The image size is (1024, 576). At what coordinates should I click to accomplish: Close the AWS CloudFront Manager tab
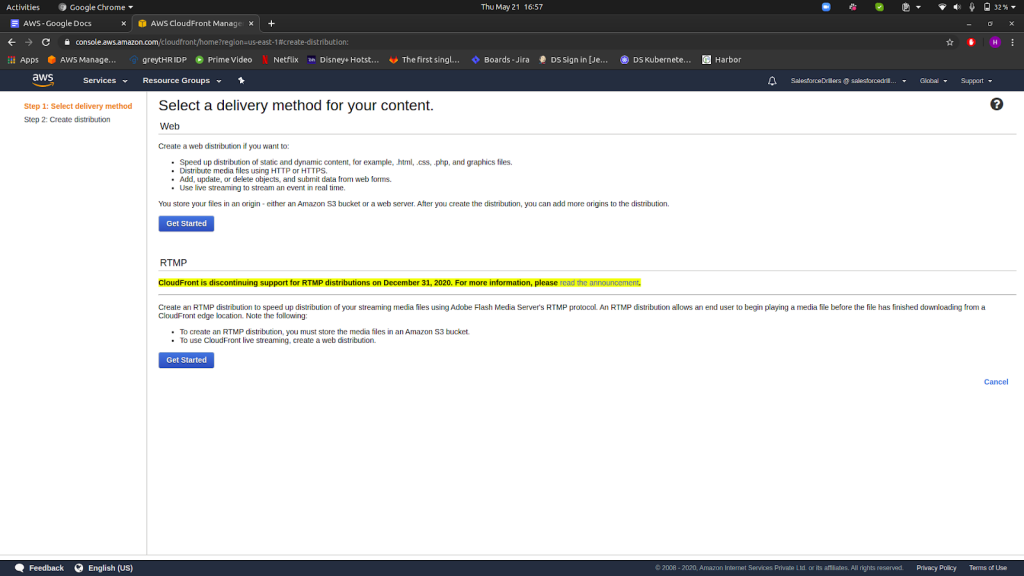[251, 24]
